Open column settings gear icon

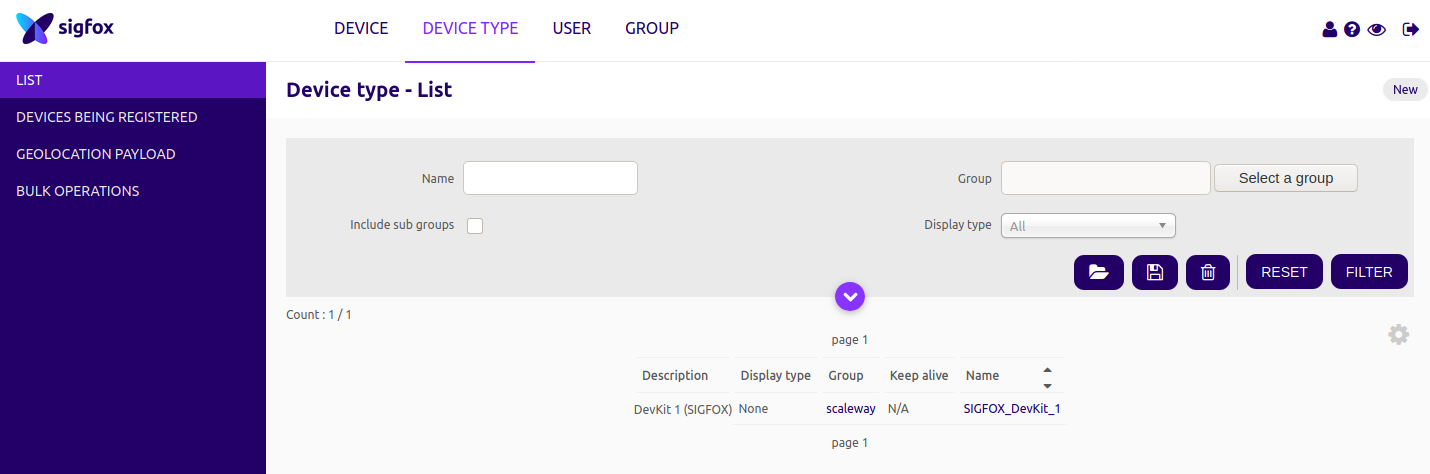click(1398, 335)
